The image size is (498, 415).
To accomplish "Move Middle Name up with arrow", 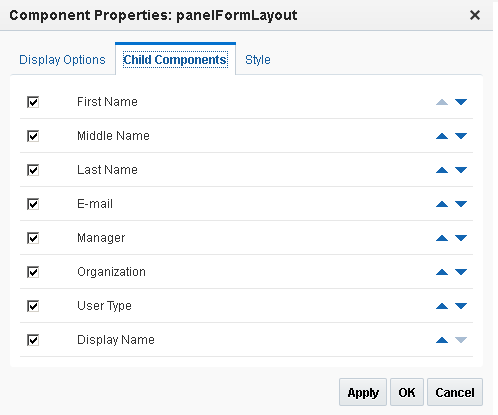I will [x=442, y=136].
